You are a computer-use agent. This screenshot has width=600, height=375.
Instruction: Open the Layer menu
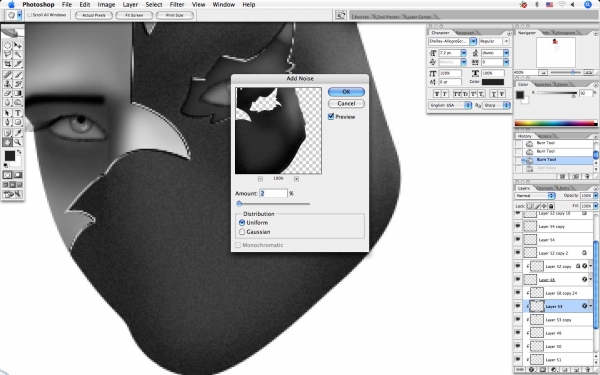click(130, 5)
